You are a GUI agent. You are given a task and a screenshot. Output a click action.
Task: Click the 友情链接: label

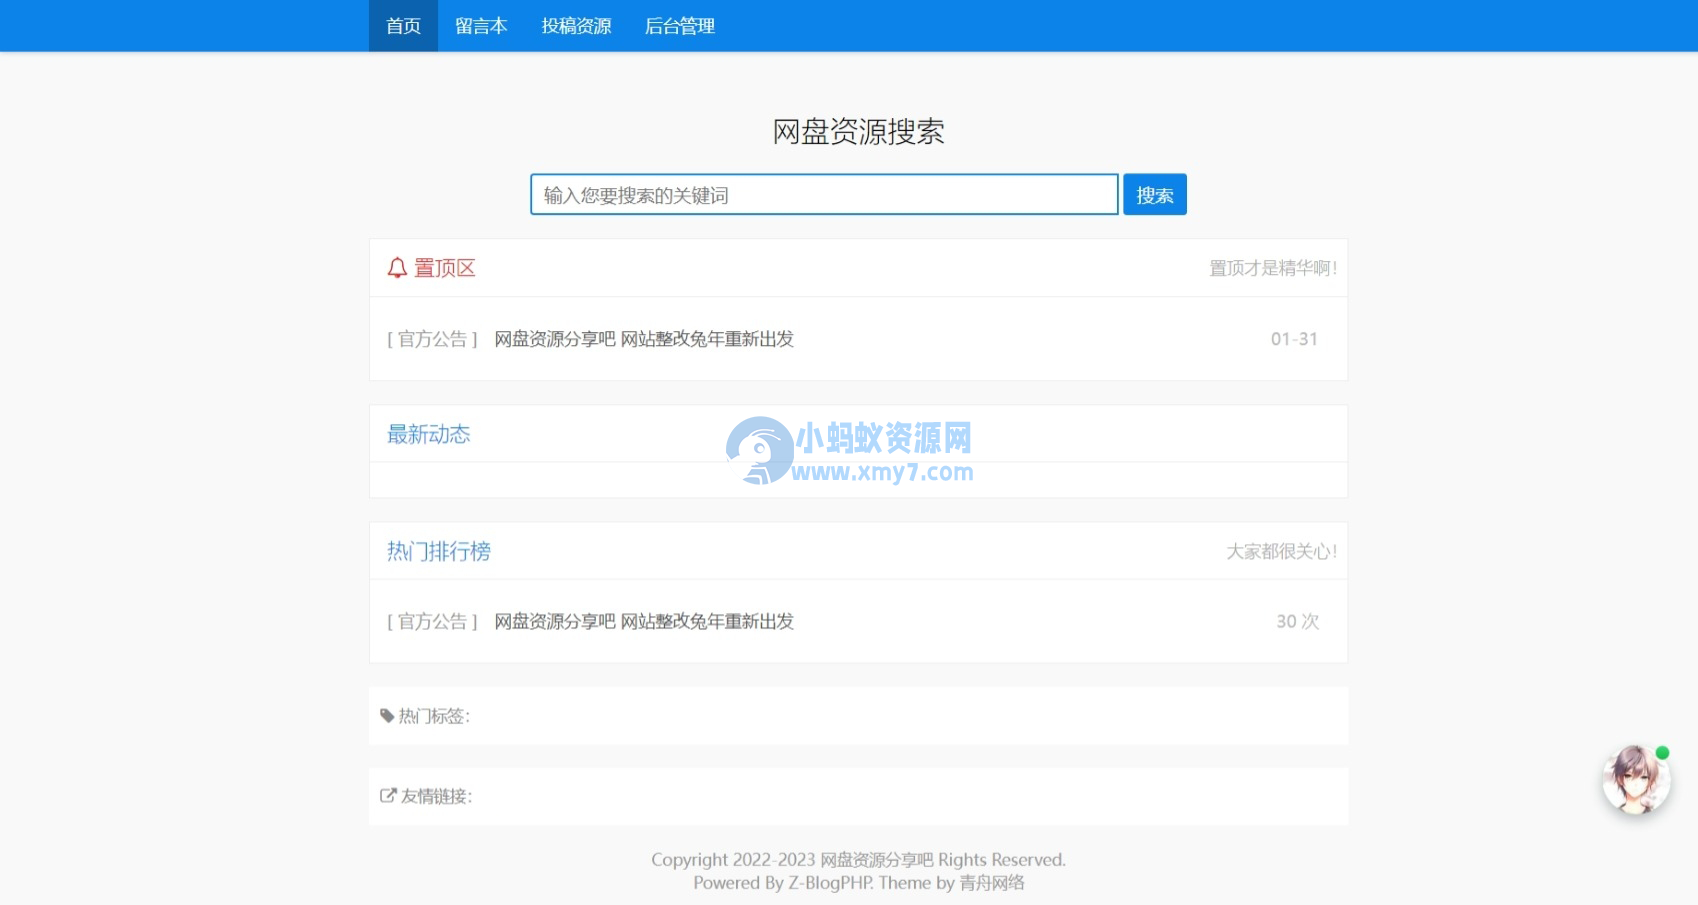point(436,796)
